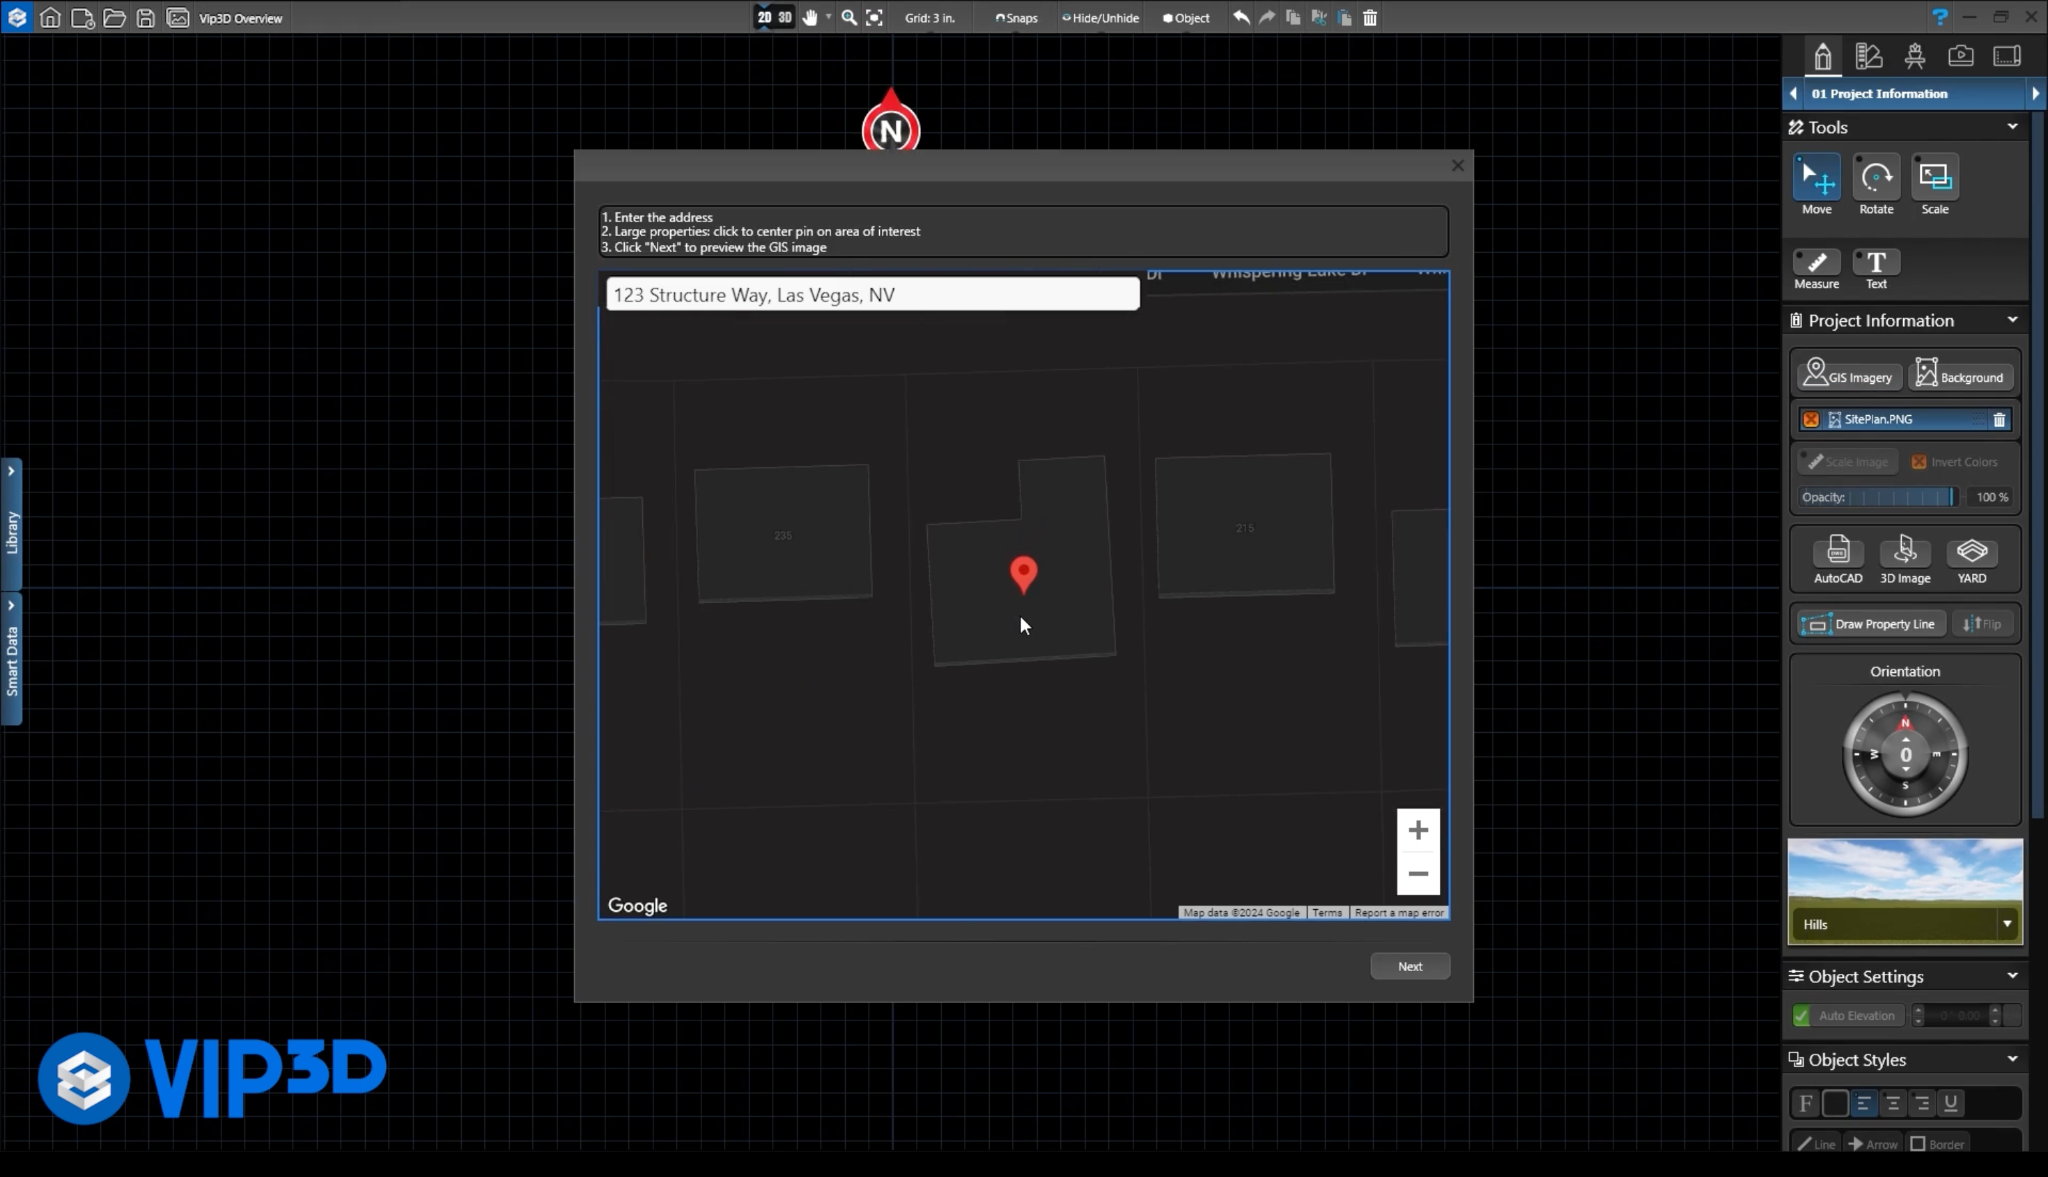Save the project with the floppy disk icon

coord(145,17)
